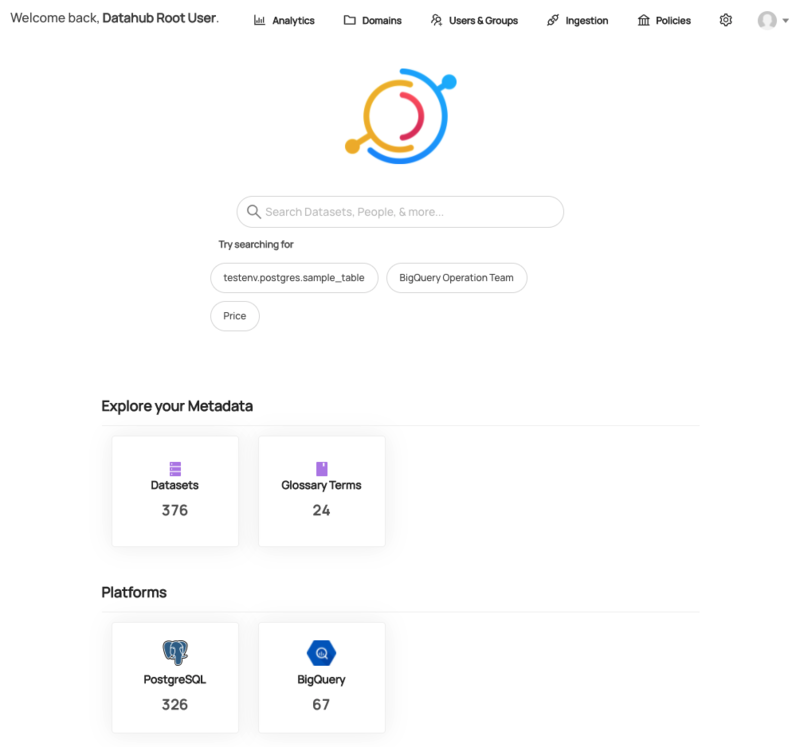
Task: Click the Welcome back Datahub Root User text
Action: 115,18
